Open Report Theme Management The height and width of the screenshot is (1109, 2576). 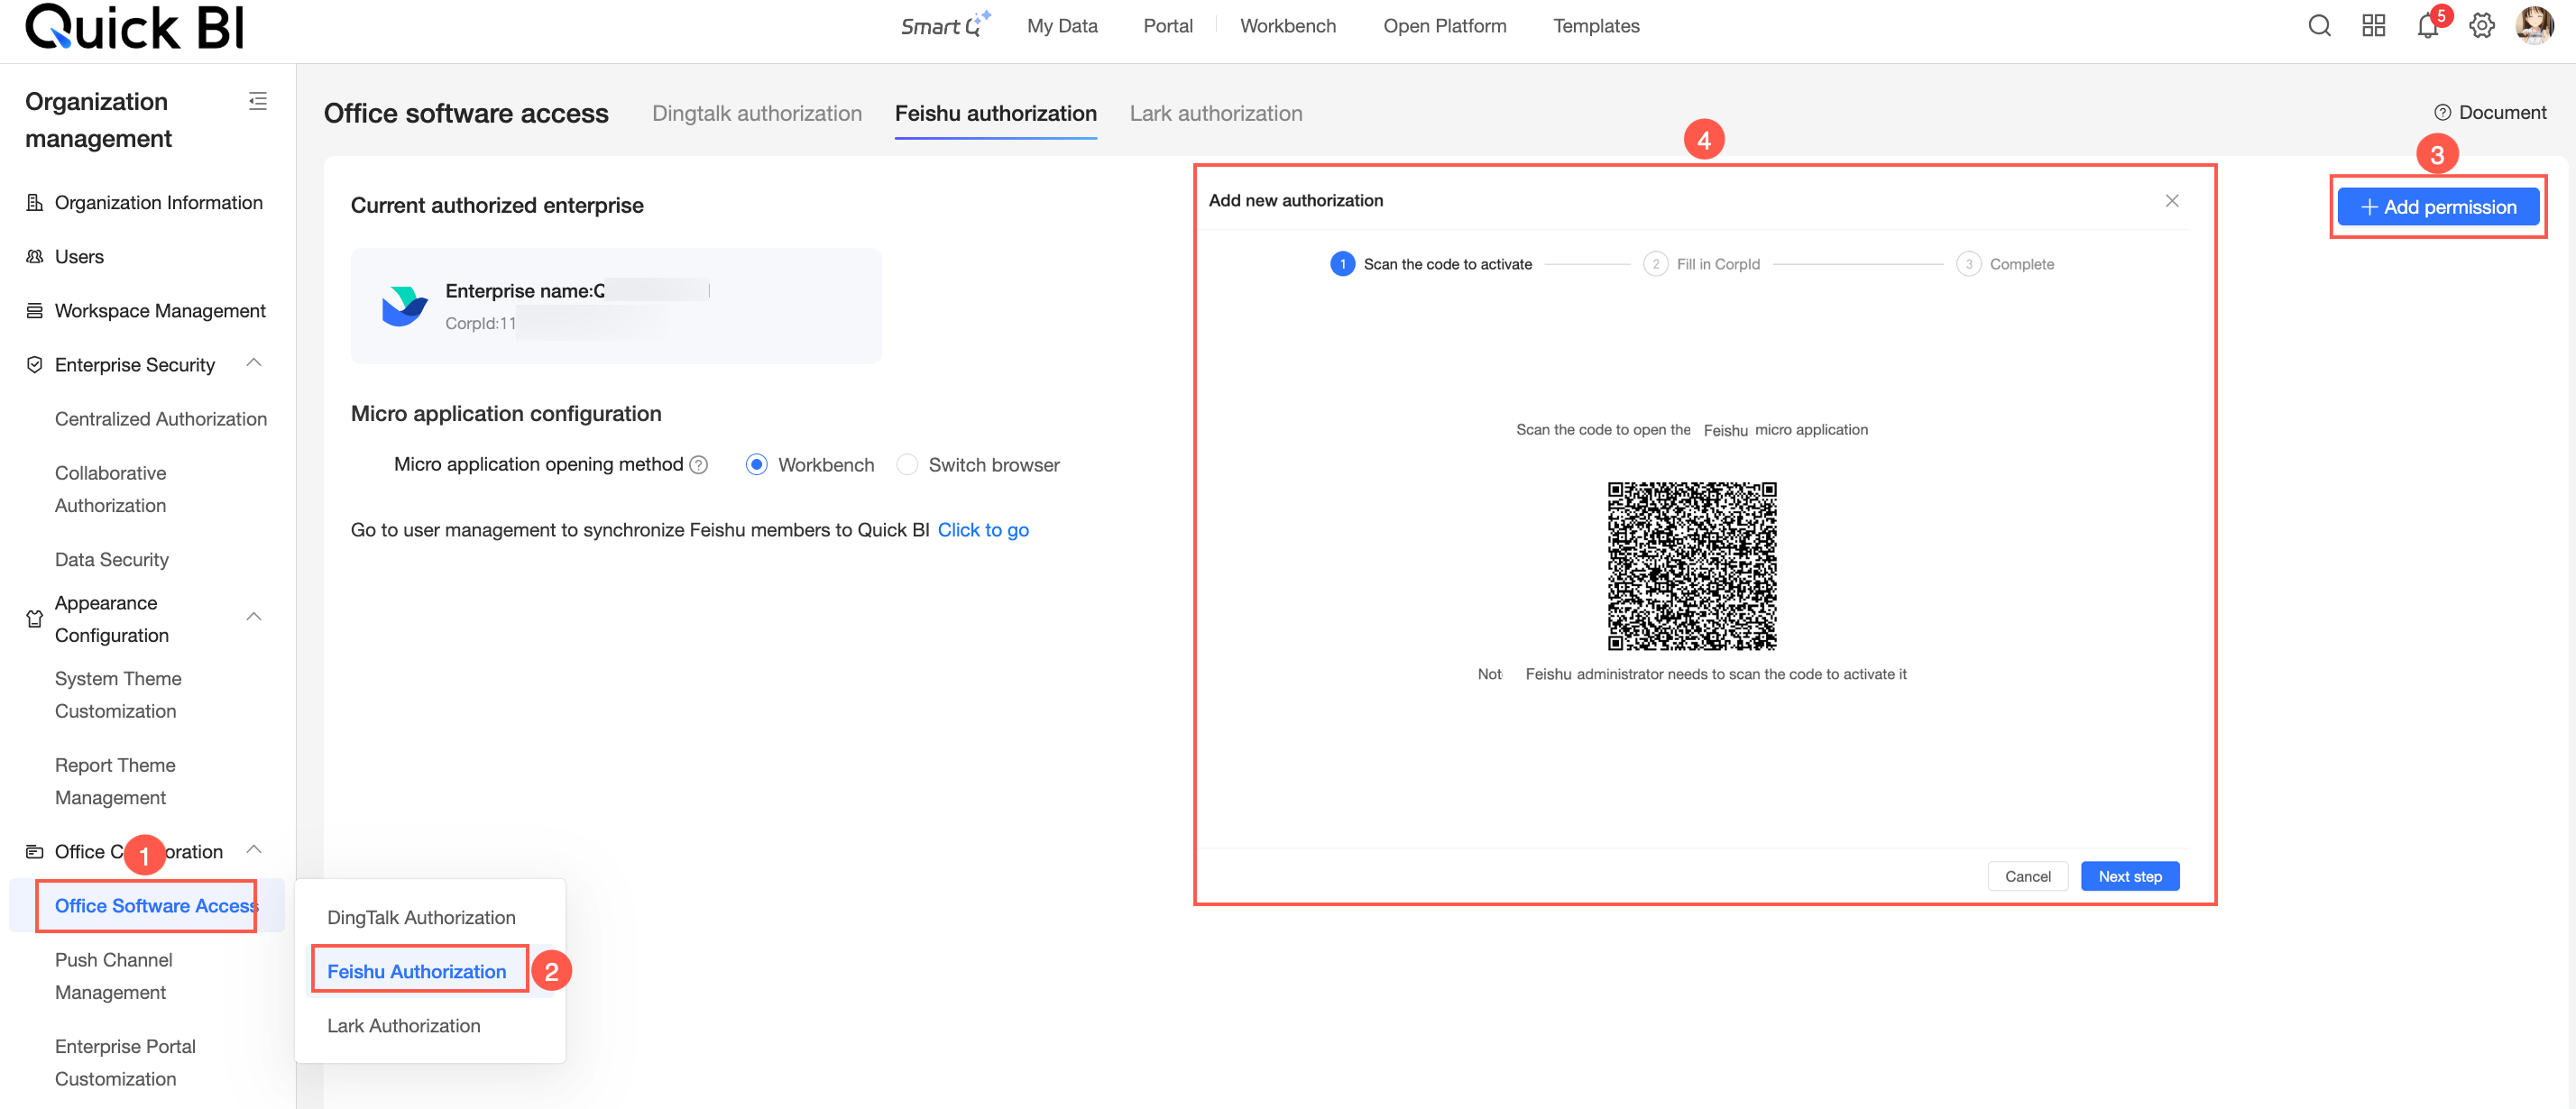coord(115,782)
